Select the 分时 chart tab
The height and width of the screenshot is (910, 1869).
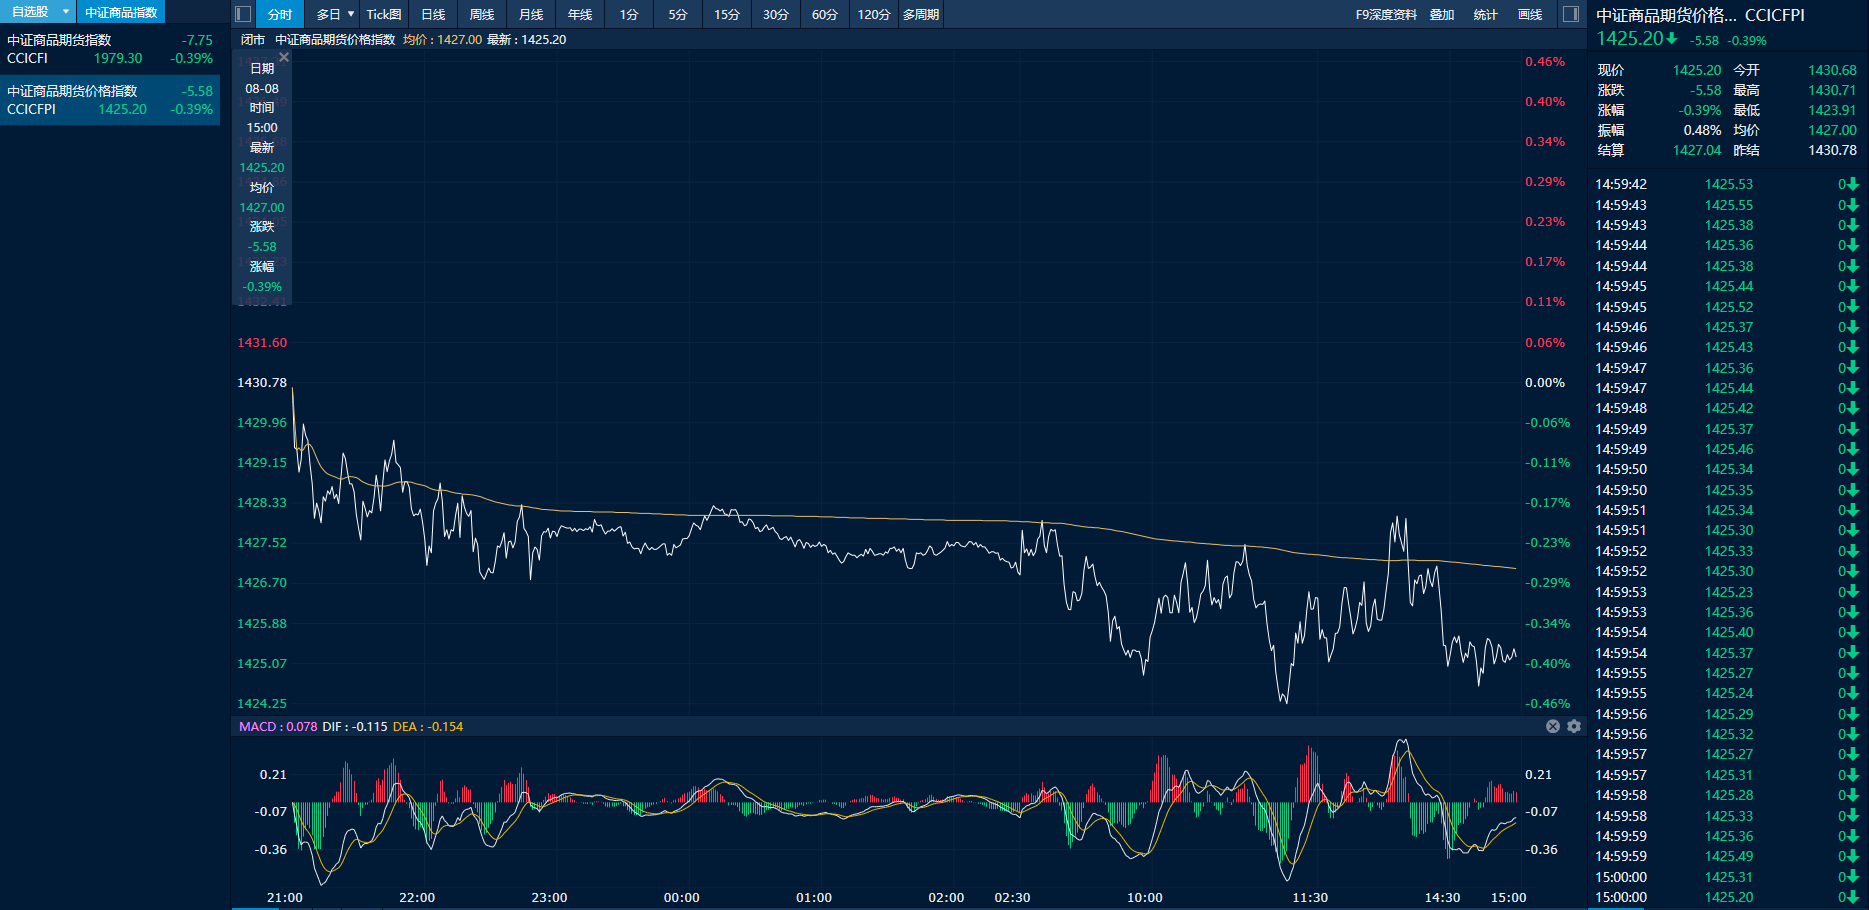tap(280, 14)
